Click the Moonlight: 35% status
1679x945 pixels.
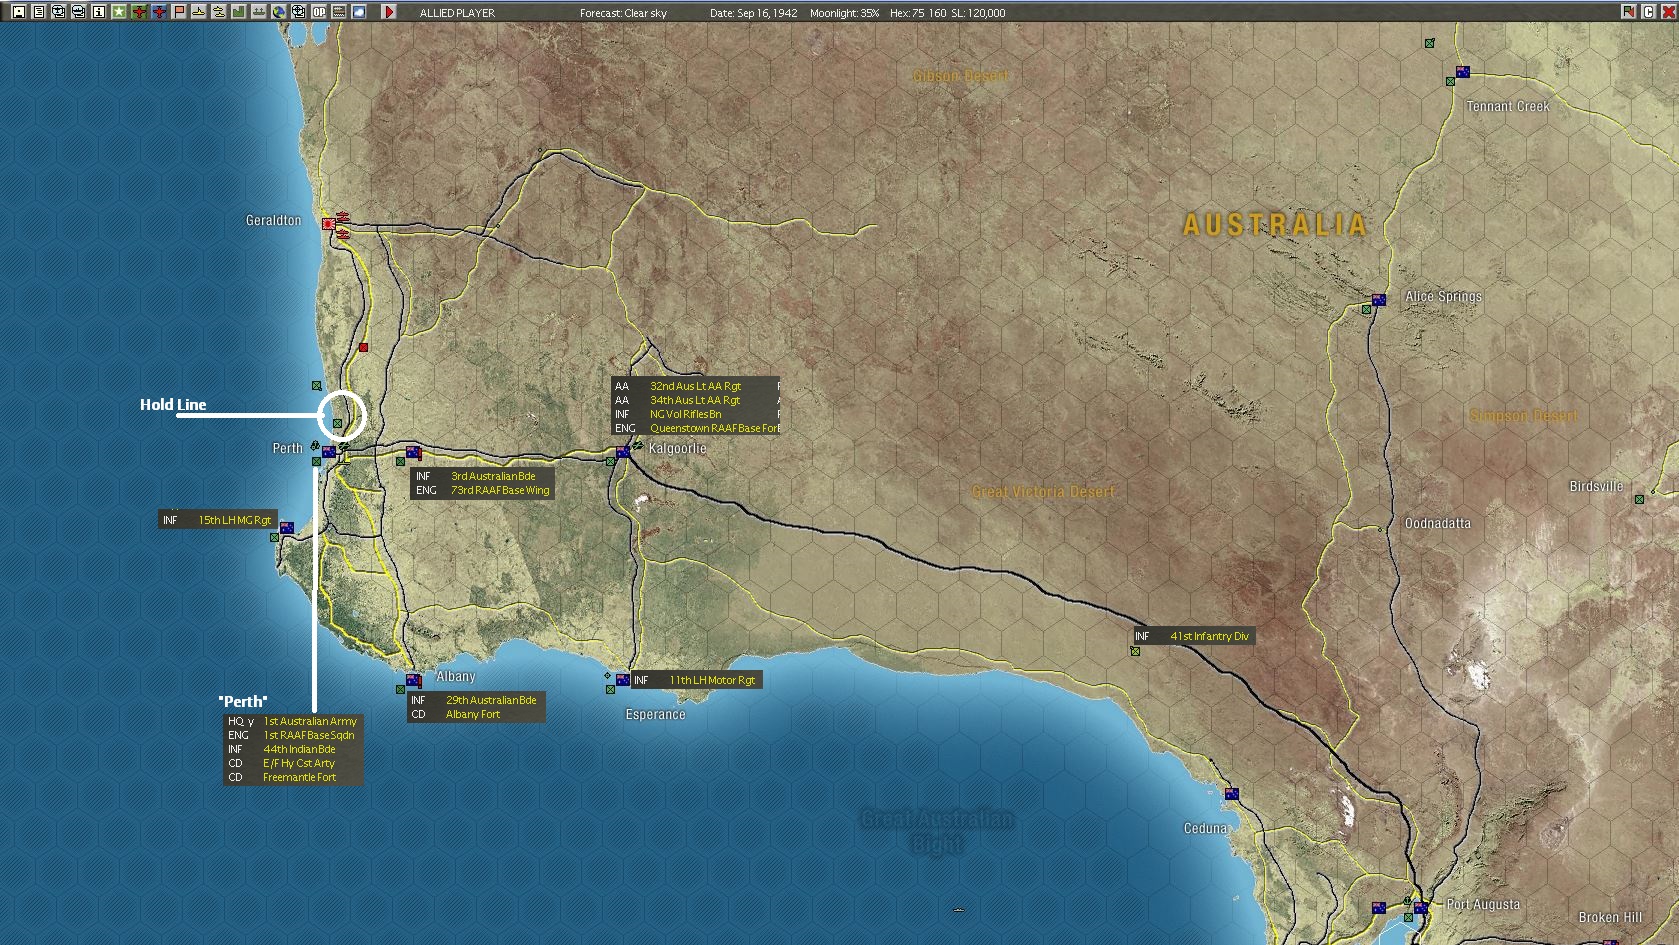pos(844,13)
